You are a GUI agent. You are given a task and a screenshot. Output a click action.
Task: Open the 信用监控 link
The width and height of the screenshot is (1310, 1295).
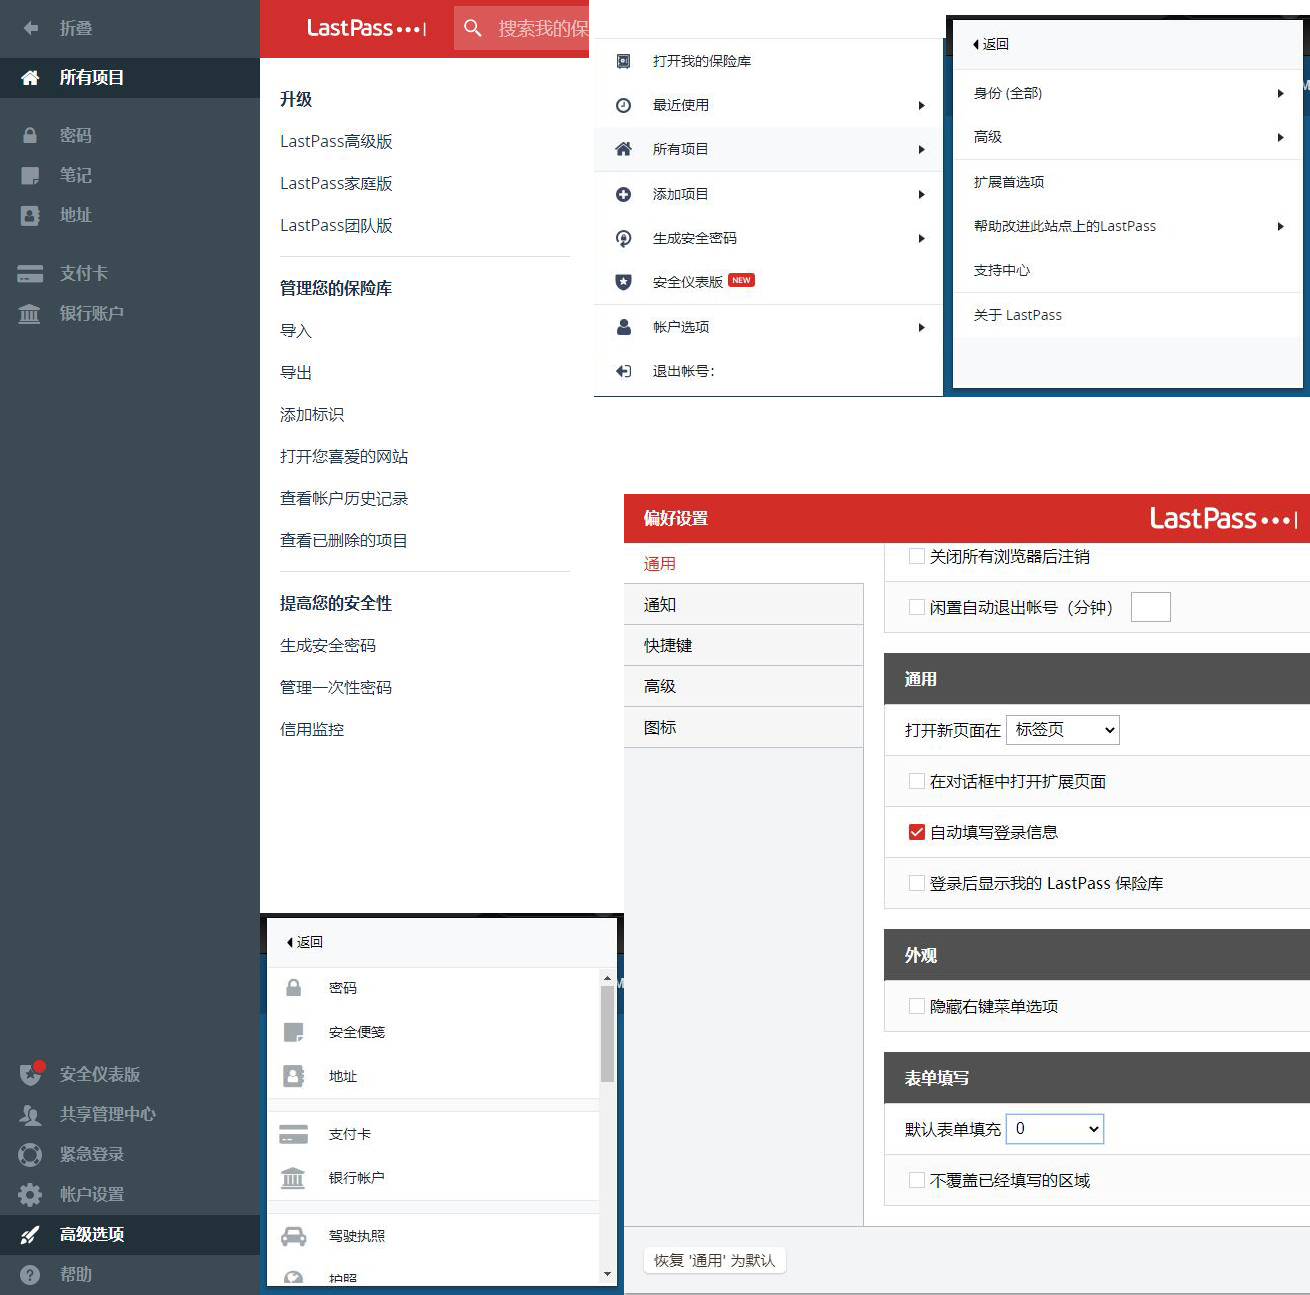pos(312,730)
